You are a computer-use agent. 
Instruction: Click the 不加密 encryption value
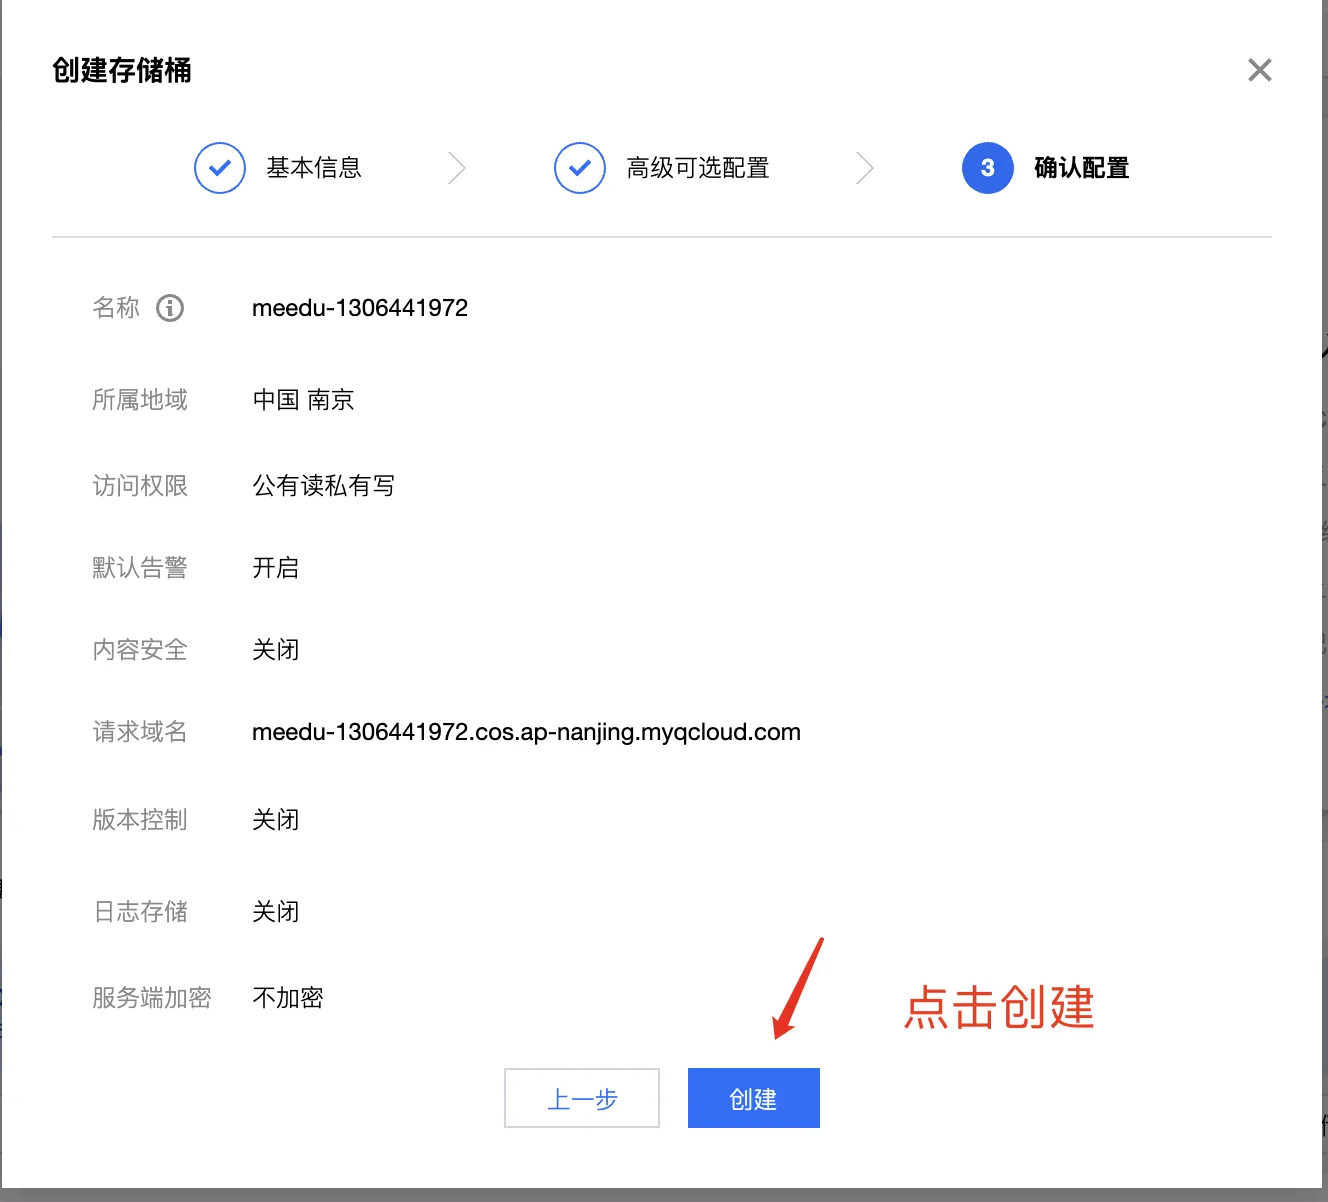click(288, 998)
